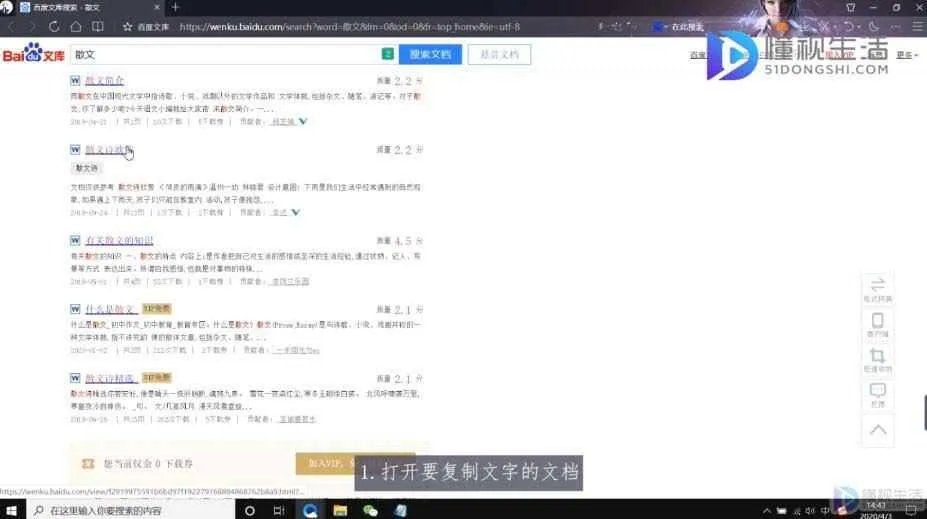
Task: Open WeChat from taskbar
Action: [x=370, y=510]
